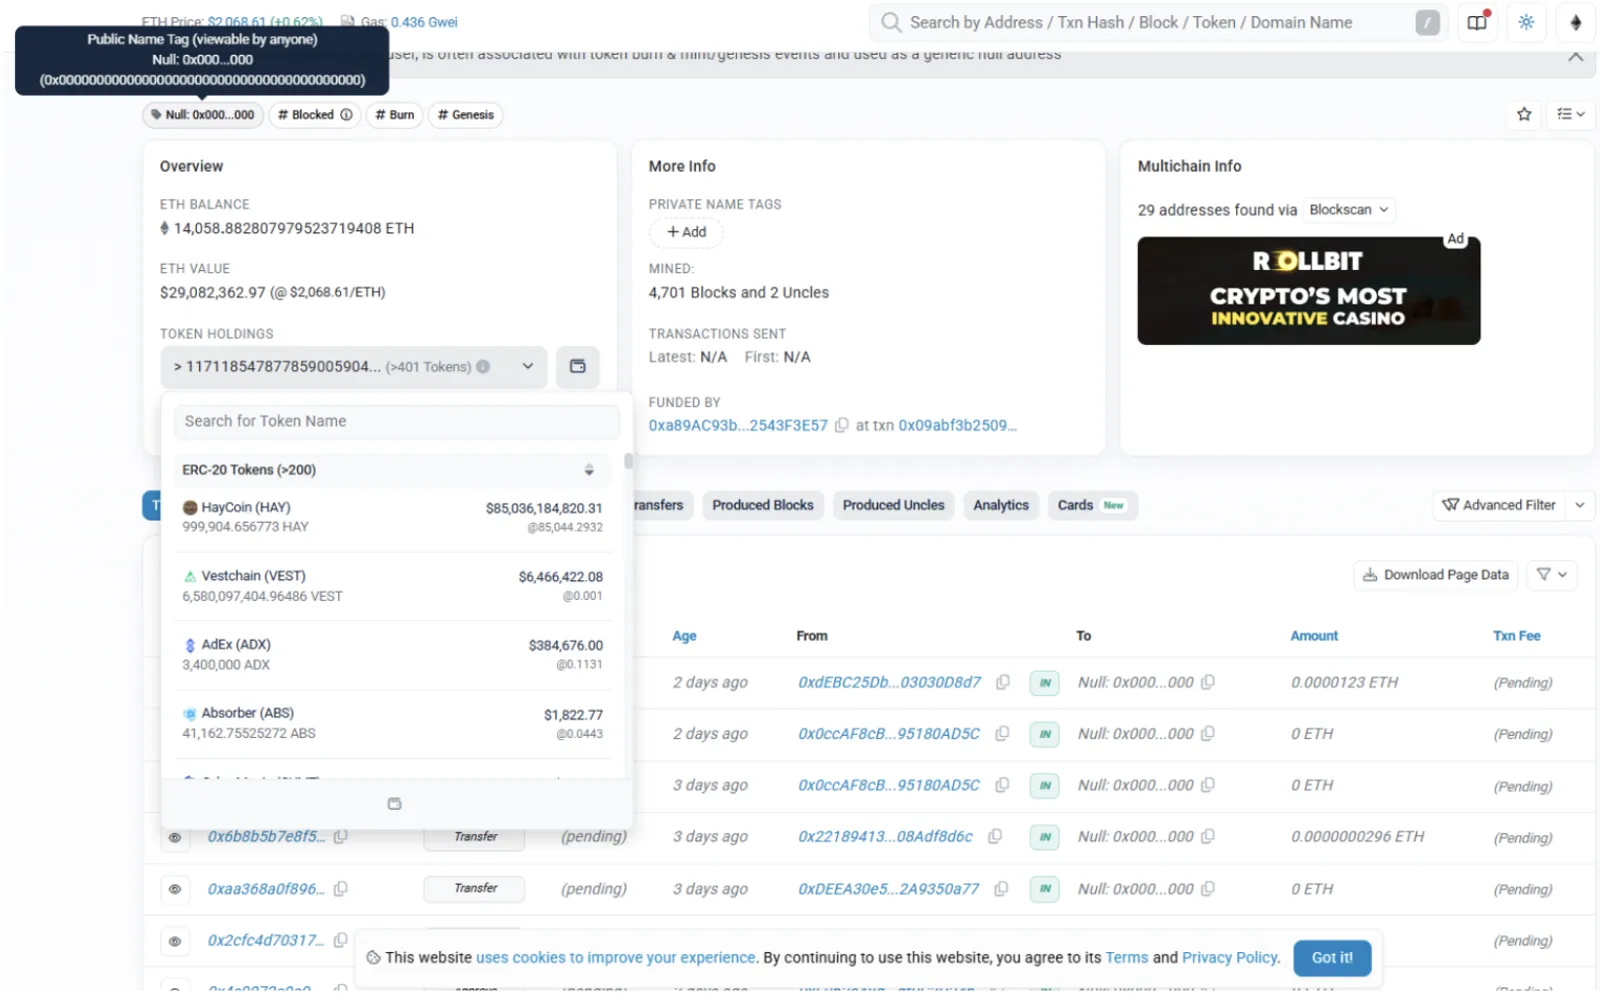Screen dimensions: 1600x1003
Task: Click the Null: 0x000...000 name tag
Action: [x=202, y=115]
